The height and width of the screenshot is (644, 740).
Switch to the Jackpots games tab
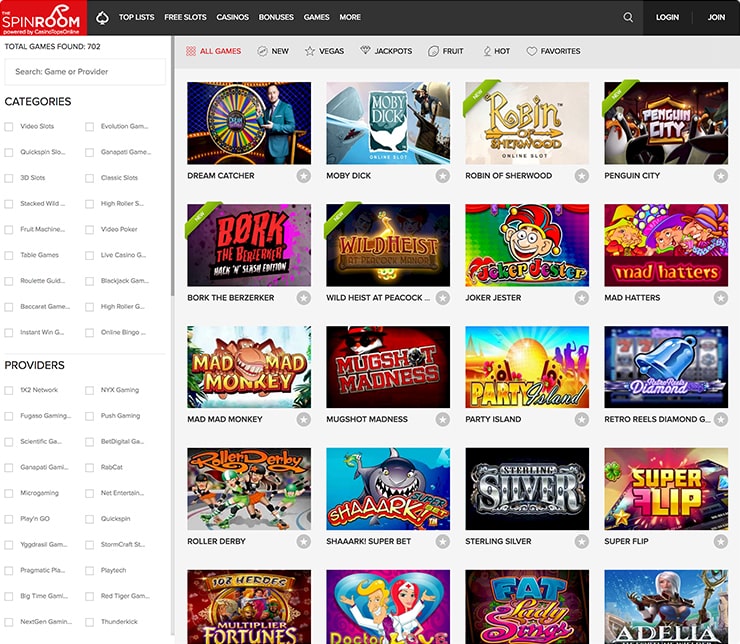[386, 51]
